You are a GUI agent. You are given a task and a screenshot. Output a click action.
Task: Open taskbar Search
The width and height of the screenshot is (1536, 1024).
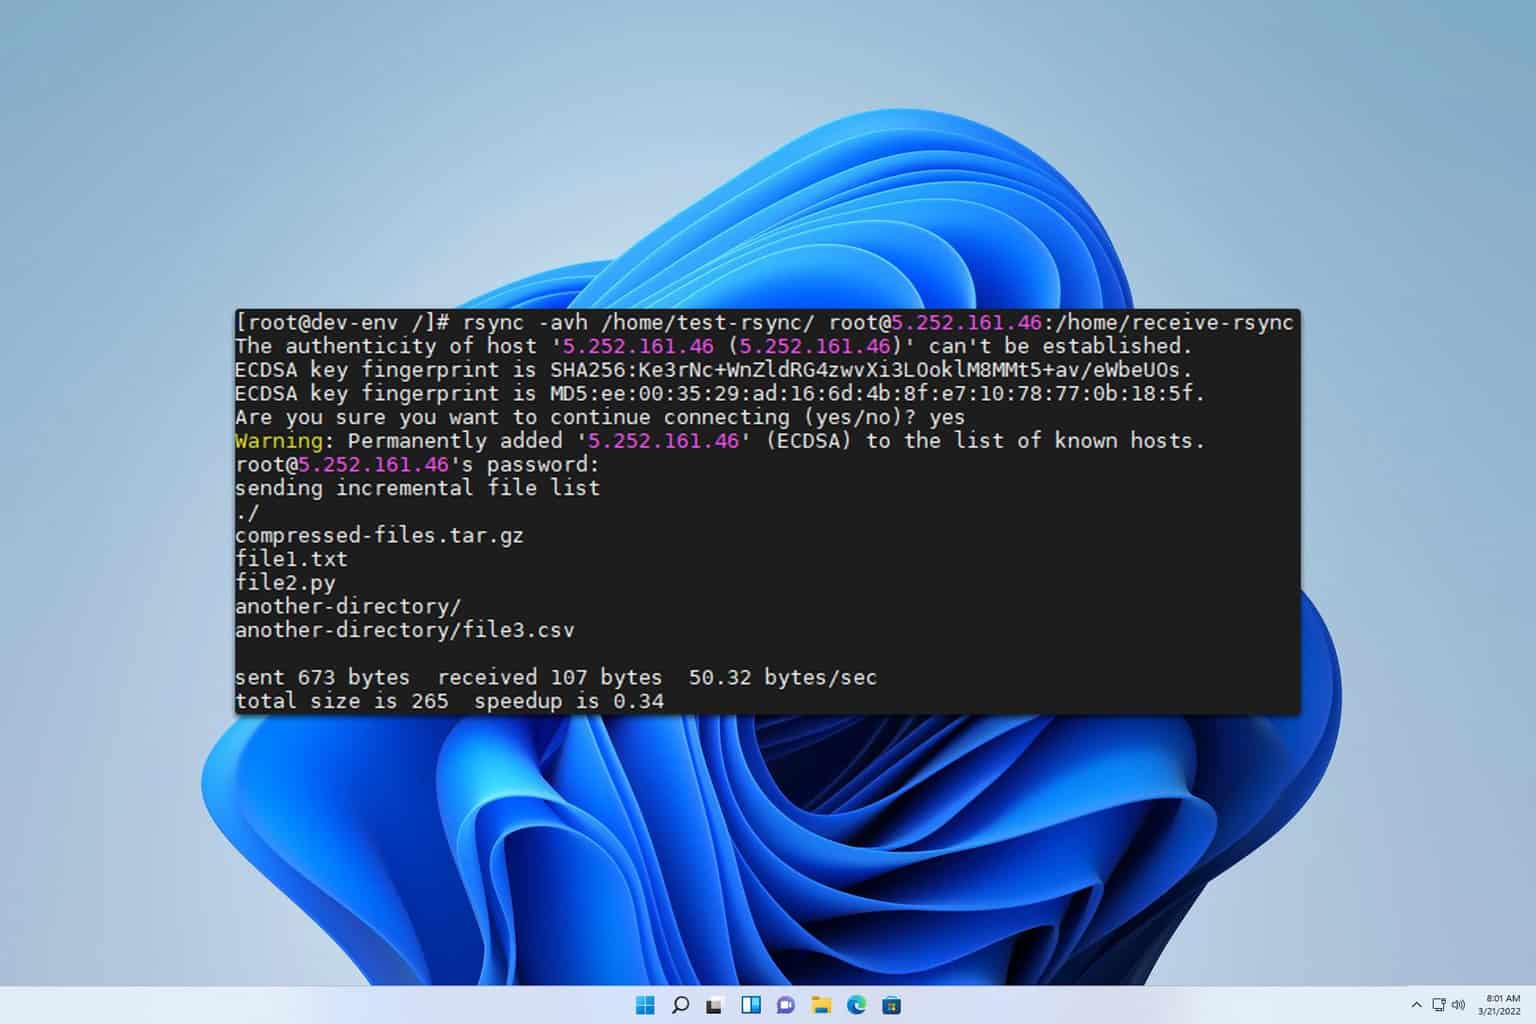coord(680,1005)
